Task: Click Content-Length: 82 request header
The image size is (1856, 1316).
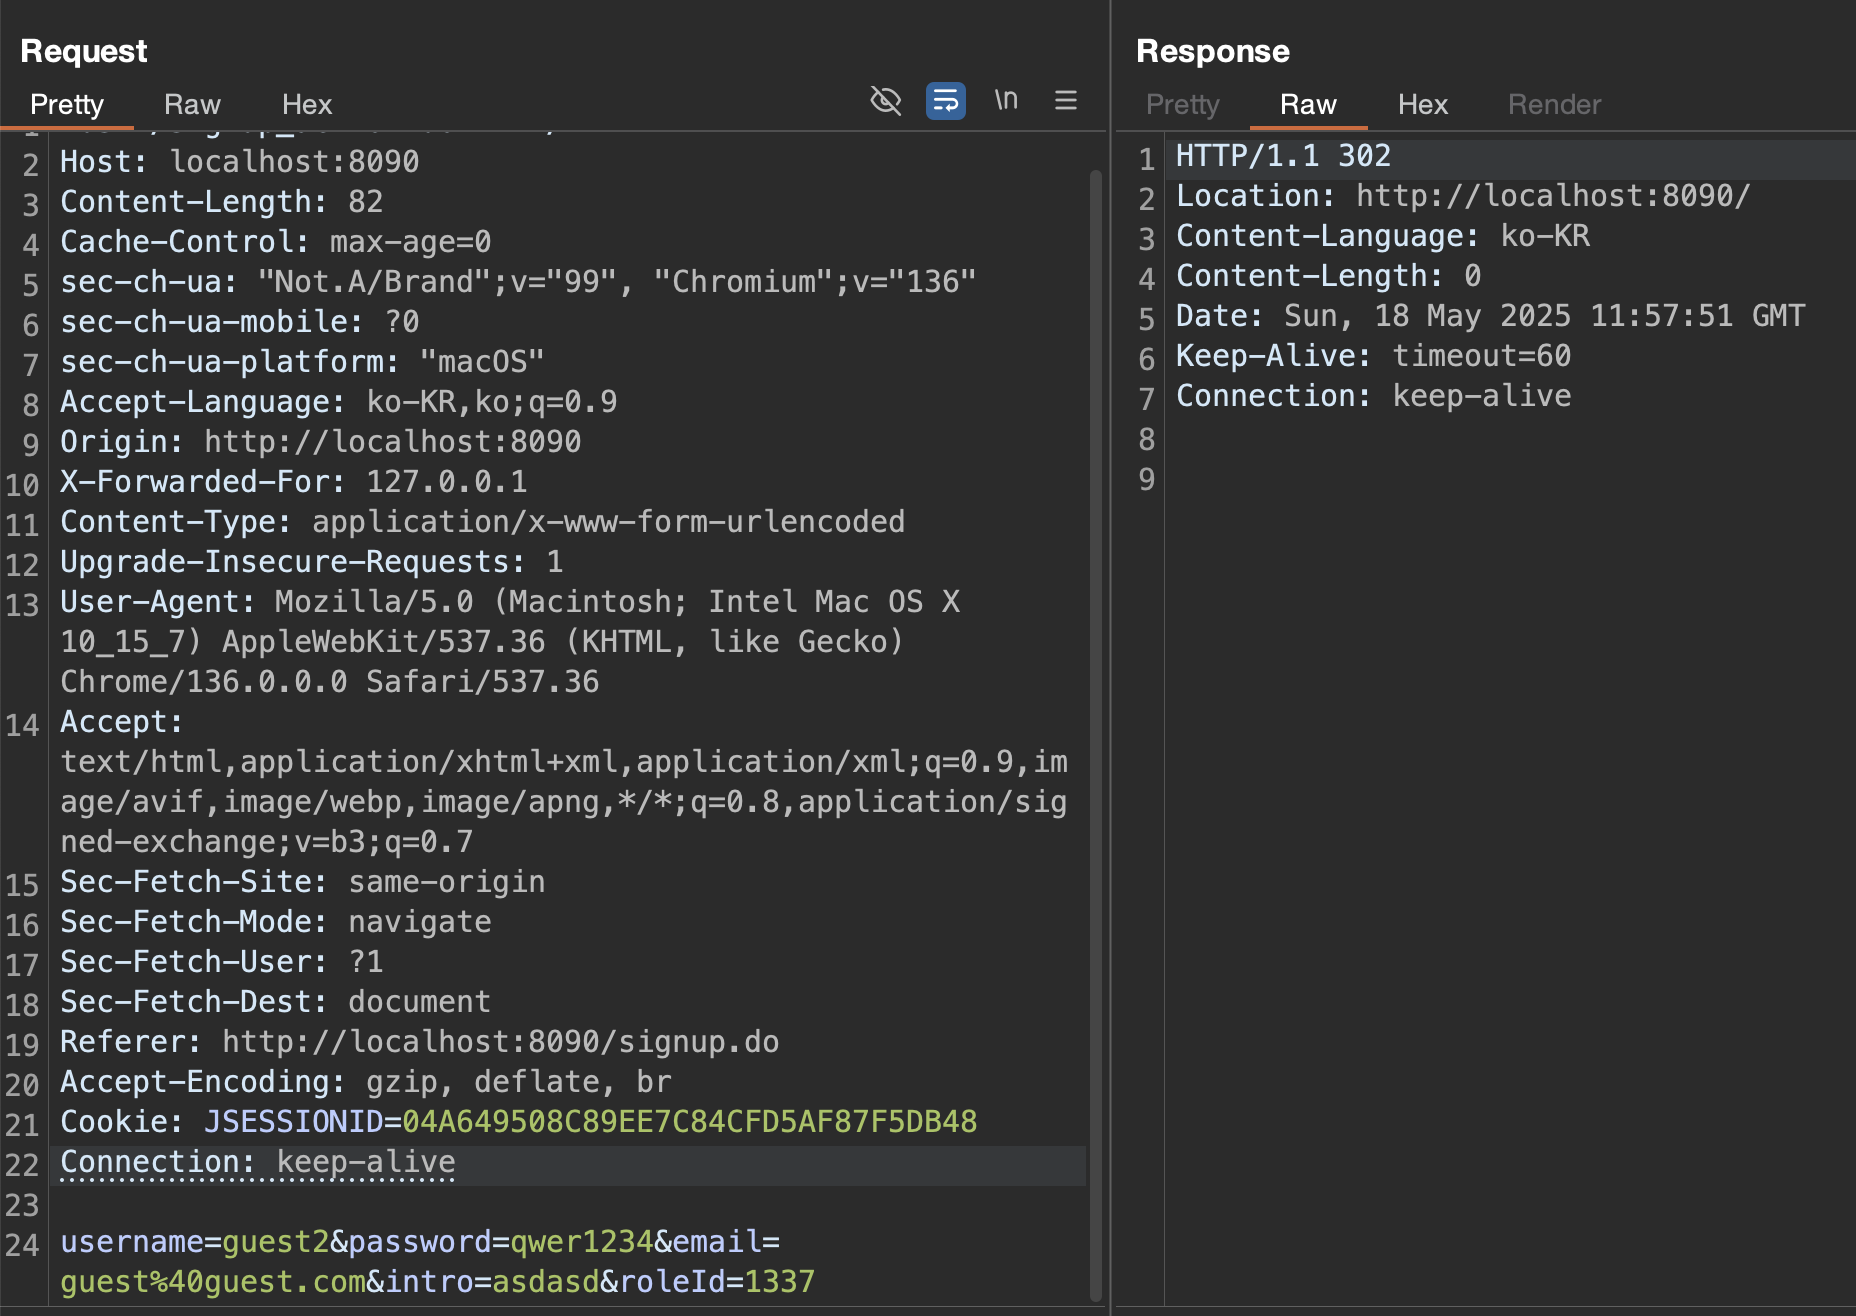Action: tap(222, 202)
